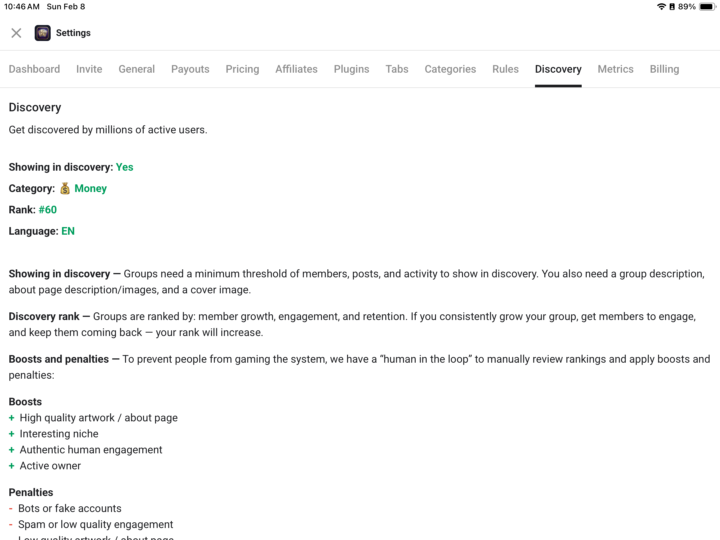Open the Categories tab

coord(450,69)
